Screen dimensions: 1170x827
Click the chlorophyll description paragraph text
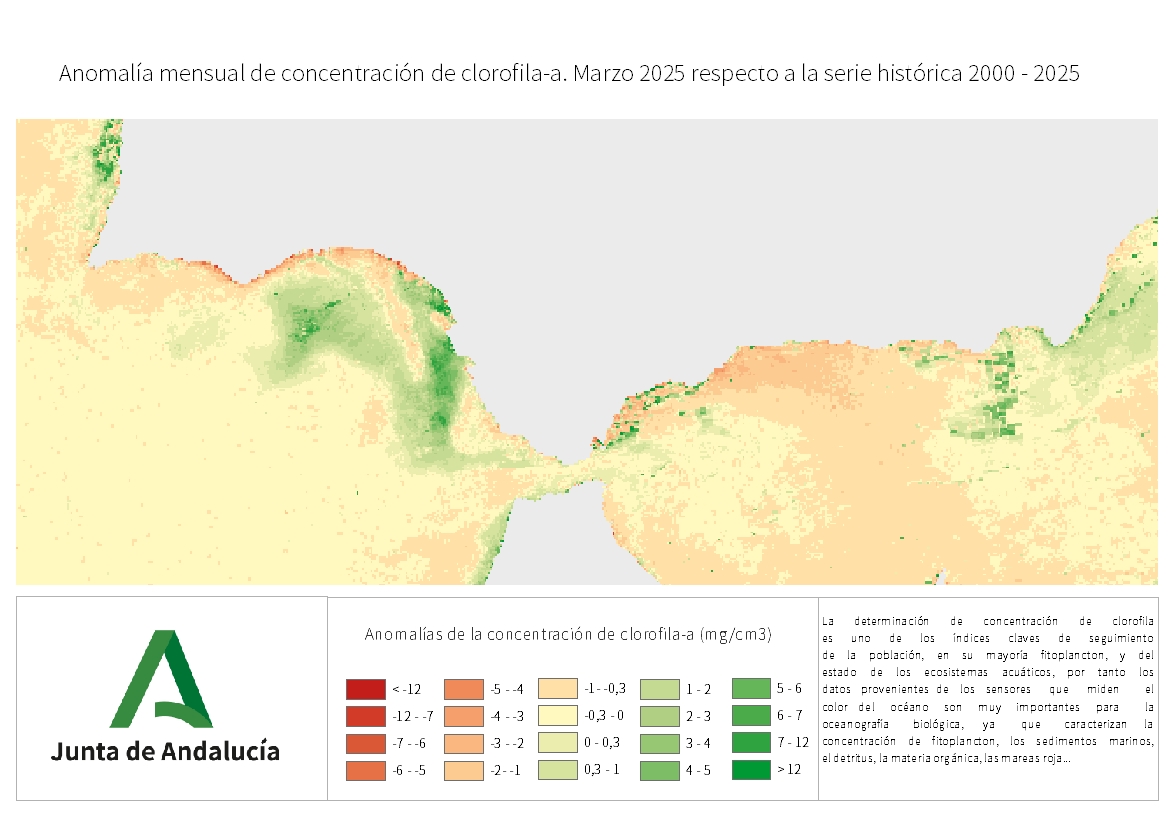click(x=987, y=688)
